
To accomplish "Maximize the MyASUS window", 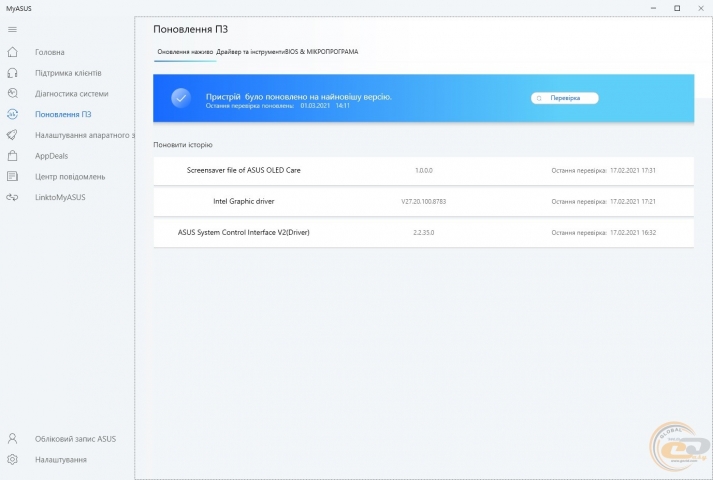I will 677,8.
